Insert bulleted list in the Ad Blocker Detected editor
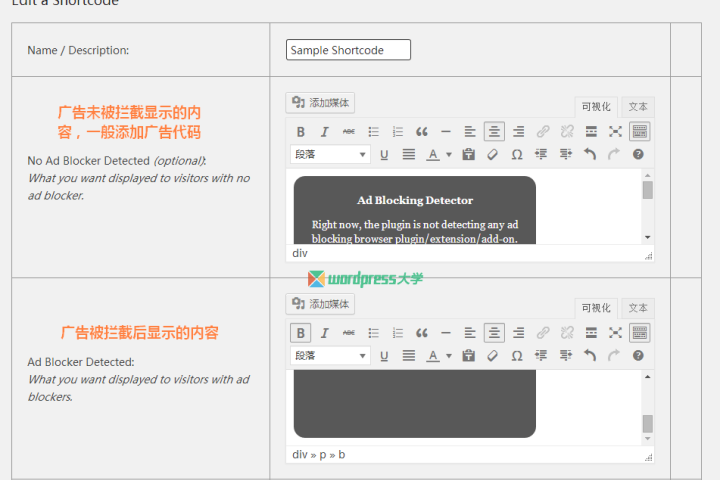Screen dimensions: 720x480 coord(373,333)
